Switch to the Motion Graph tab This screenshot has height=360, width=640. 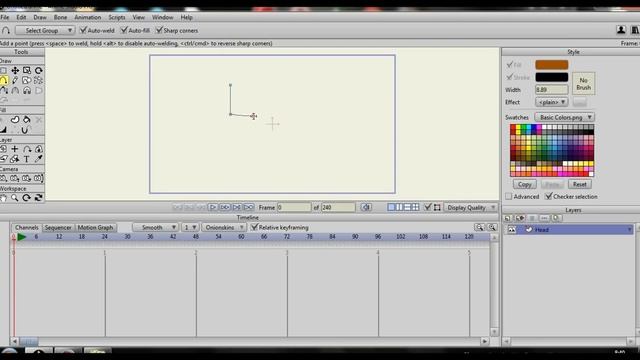pyautogui.click(x=95, y=227)
